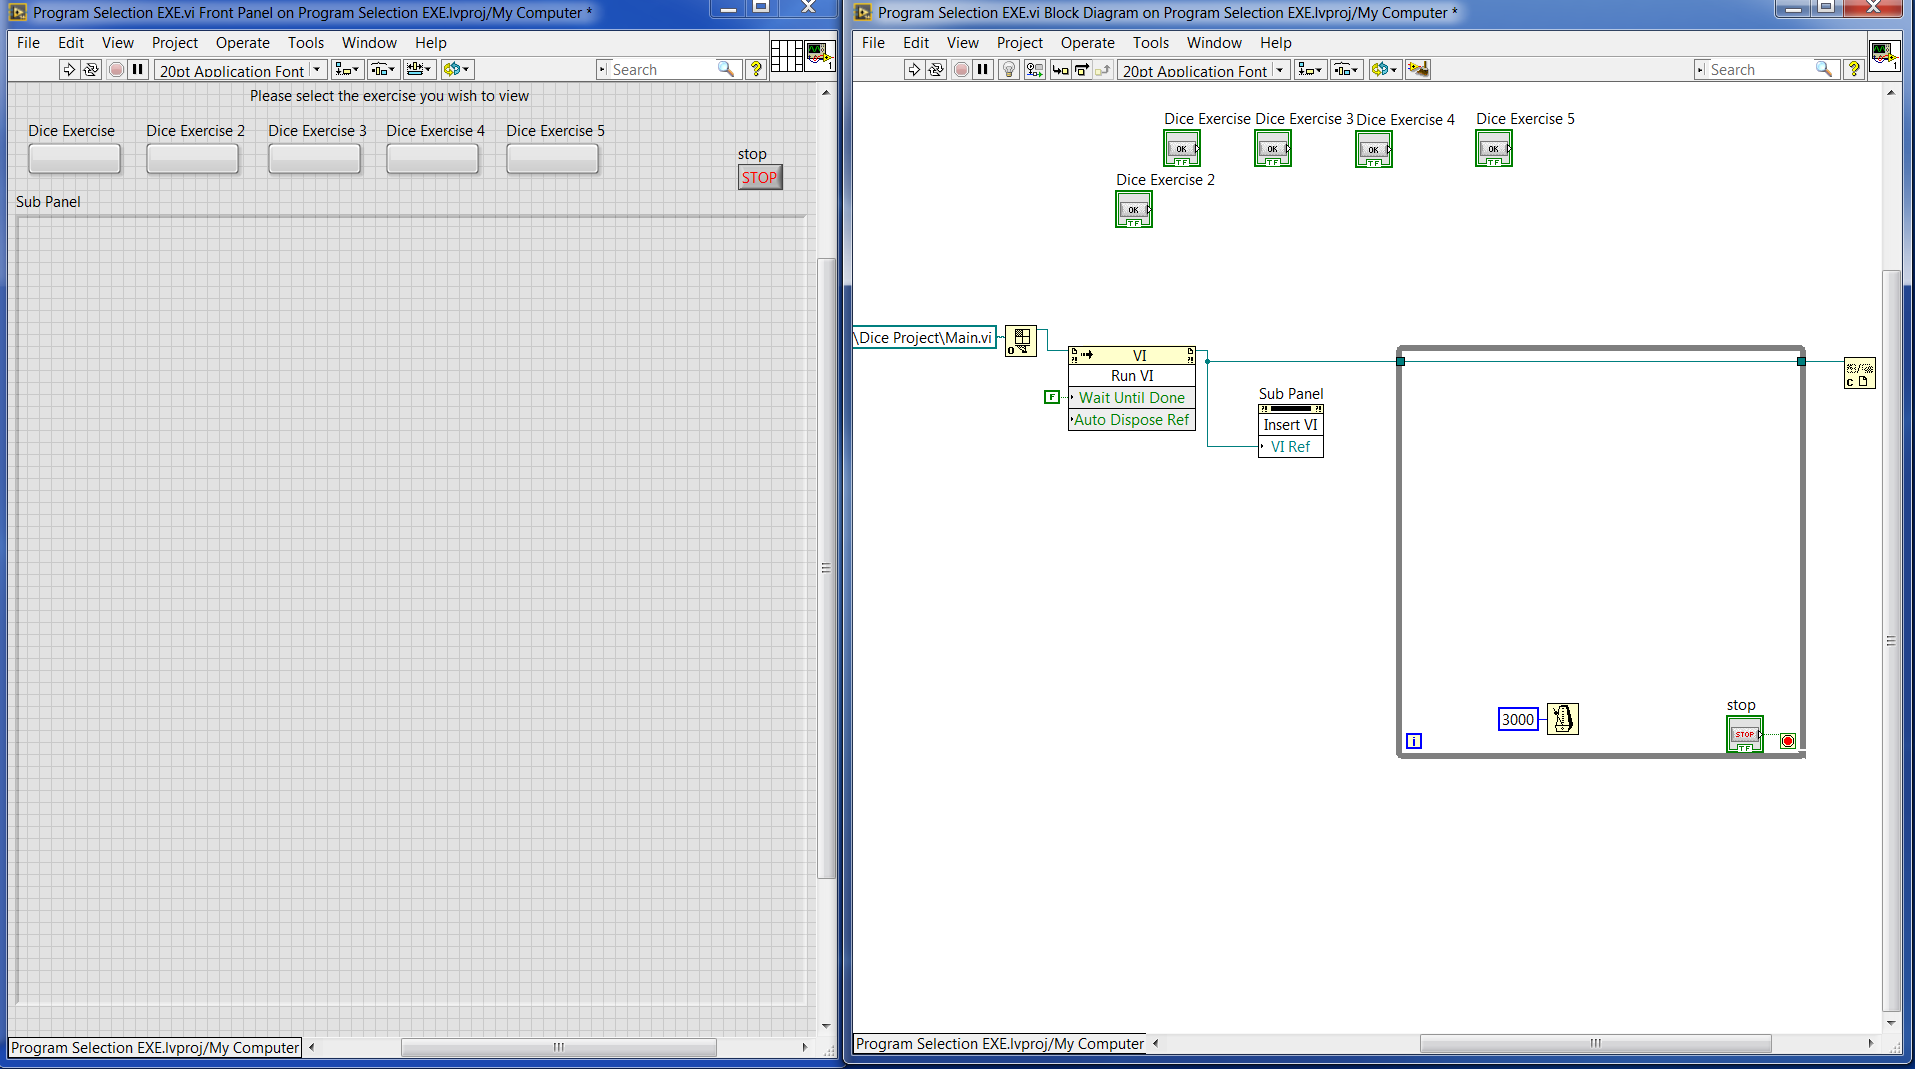Screen dimensions: 1915x1069
Task: Click loop condition red stop terminal
Action: tap(1788, 741)
